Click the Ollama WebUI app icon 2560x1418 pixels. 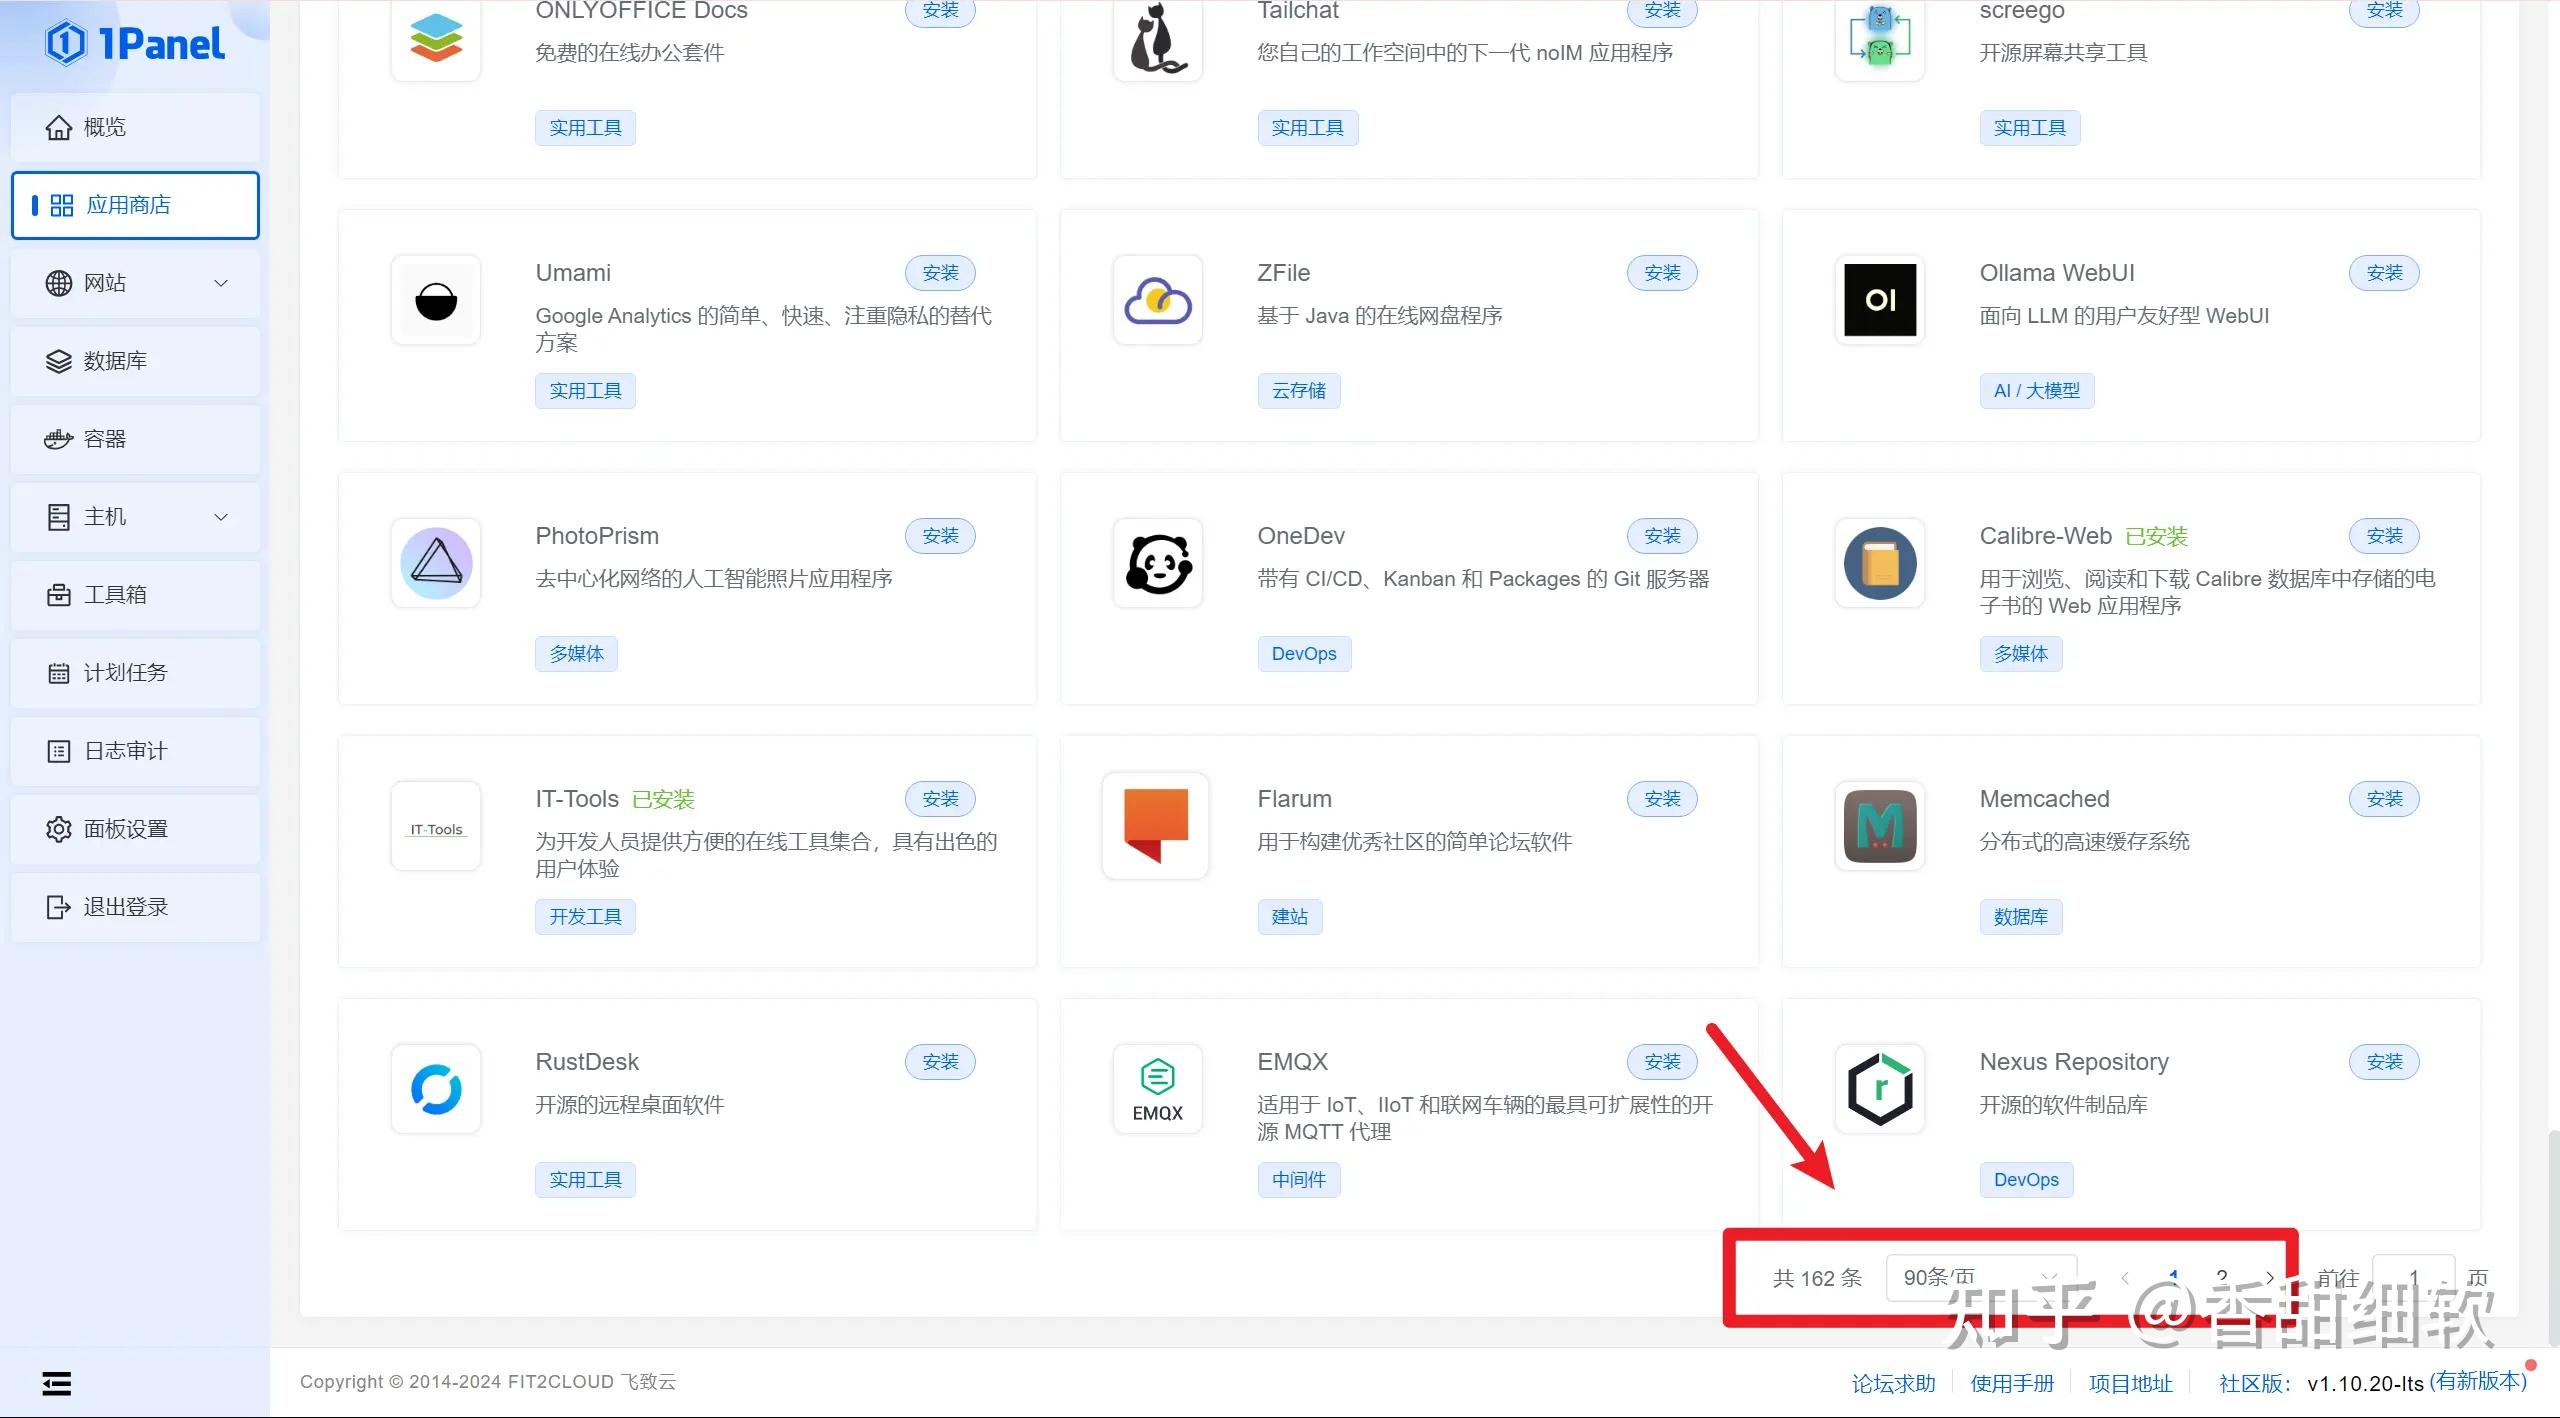(1879, 301)
